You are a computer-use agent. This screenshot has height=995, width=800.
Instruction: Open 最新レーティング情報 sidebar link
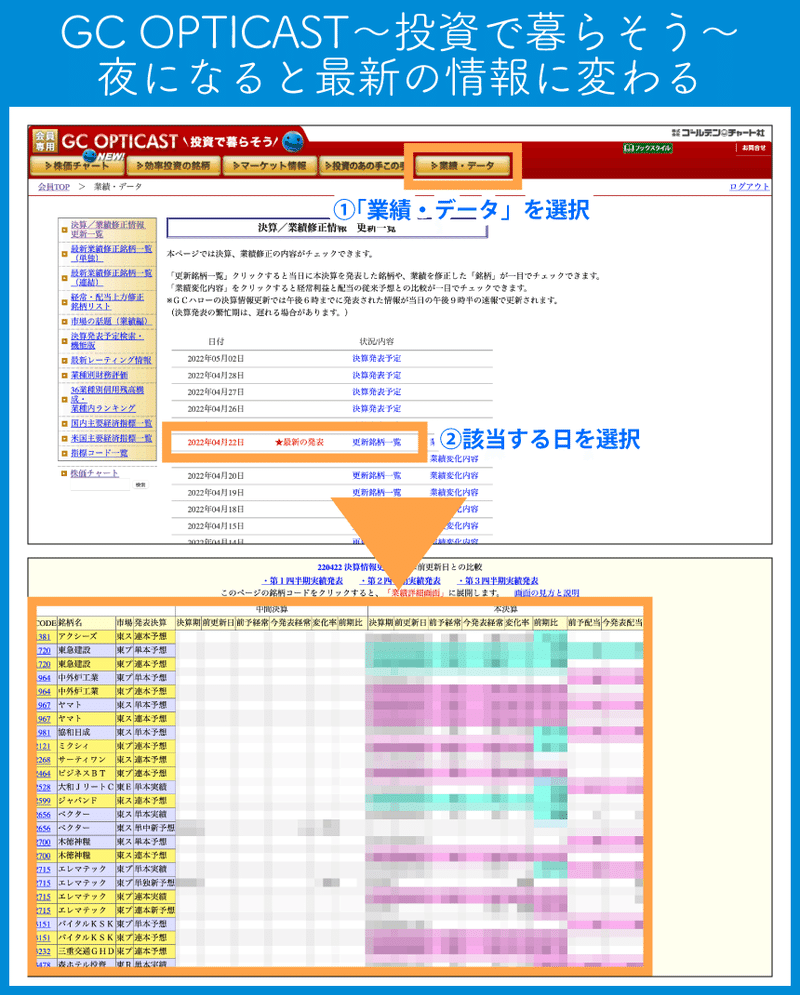[111, 360]
